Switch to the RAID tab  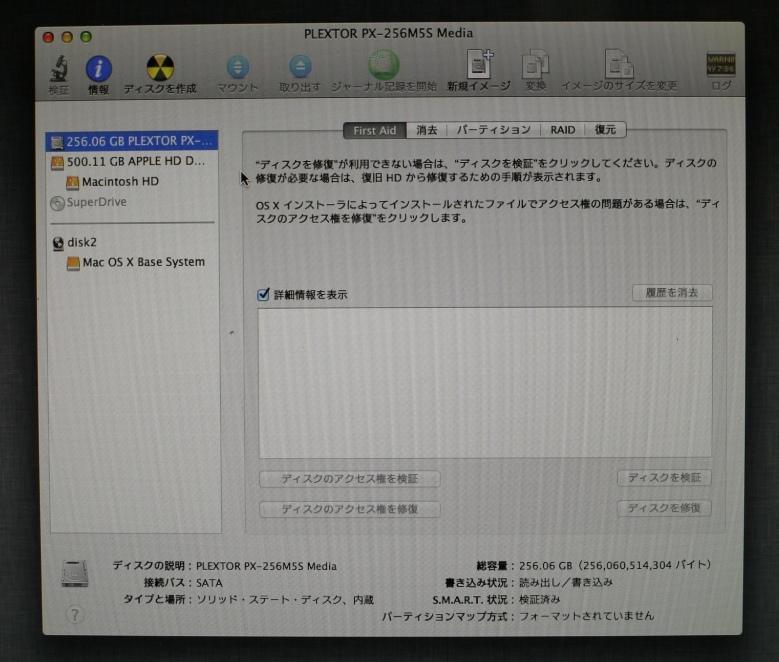[562, 130]
